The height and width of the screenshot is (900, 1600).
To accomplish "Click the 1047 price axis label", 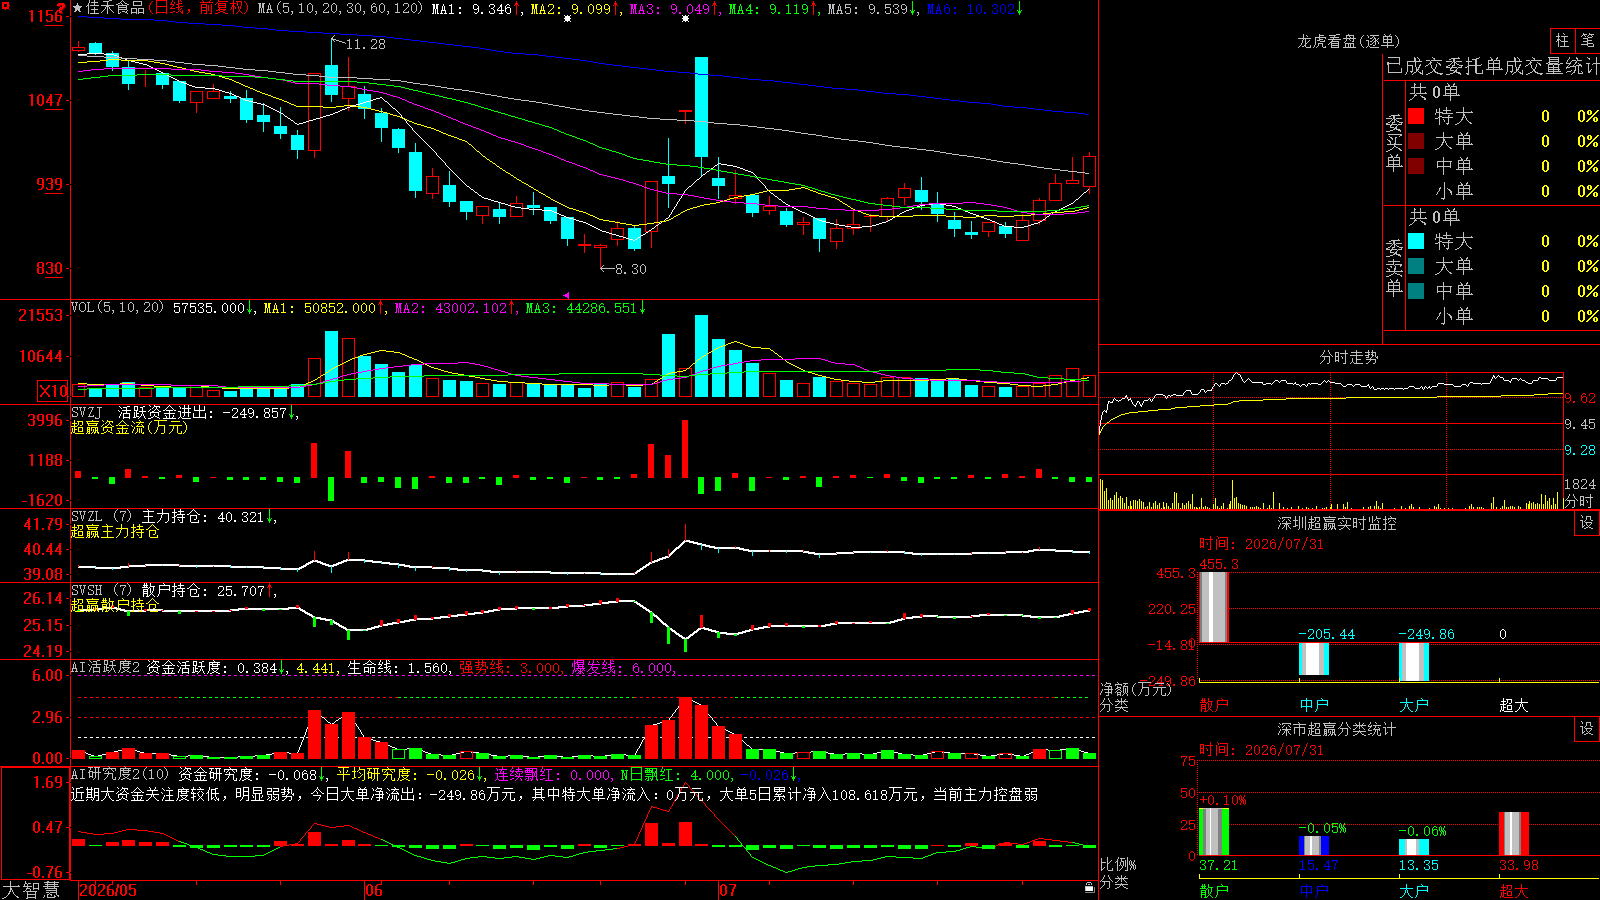I will click(46, 100).
